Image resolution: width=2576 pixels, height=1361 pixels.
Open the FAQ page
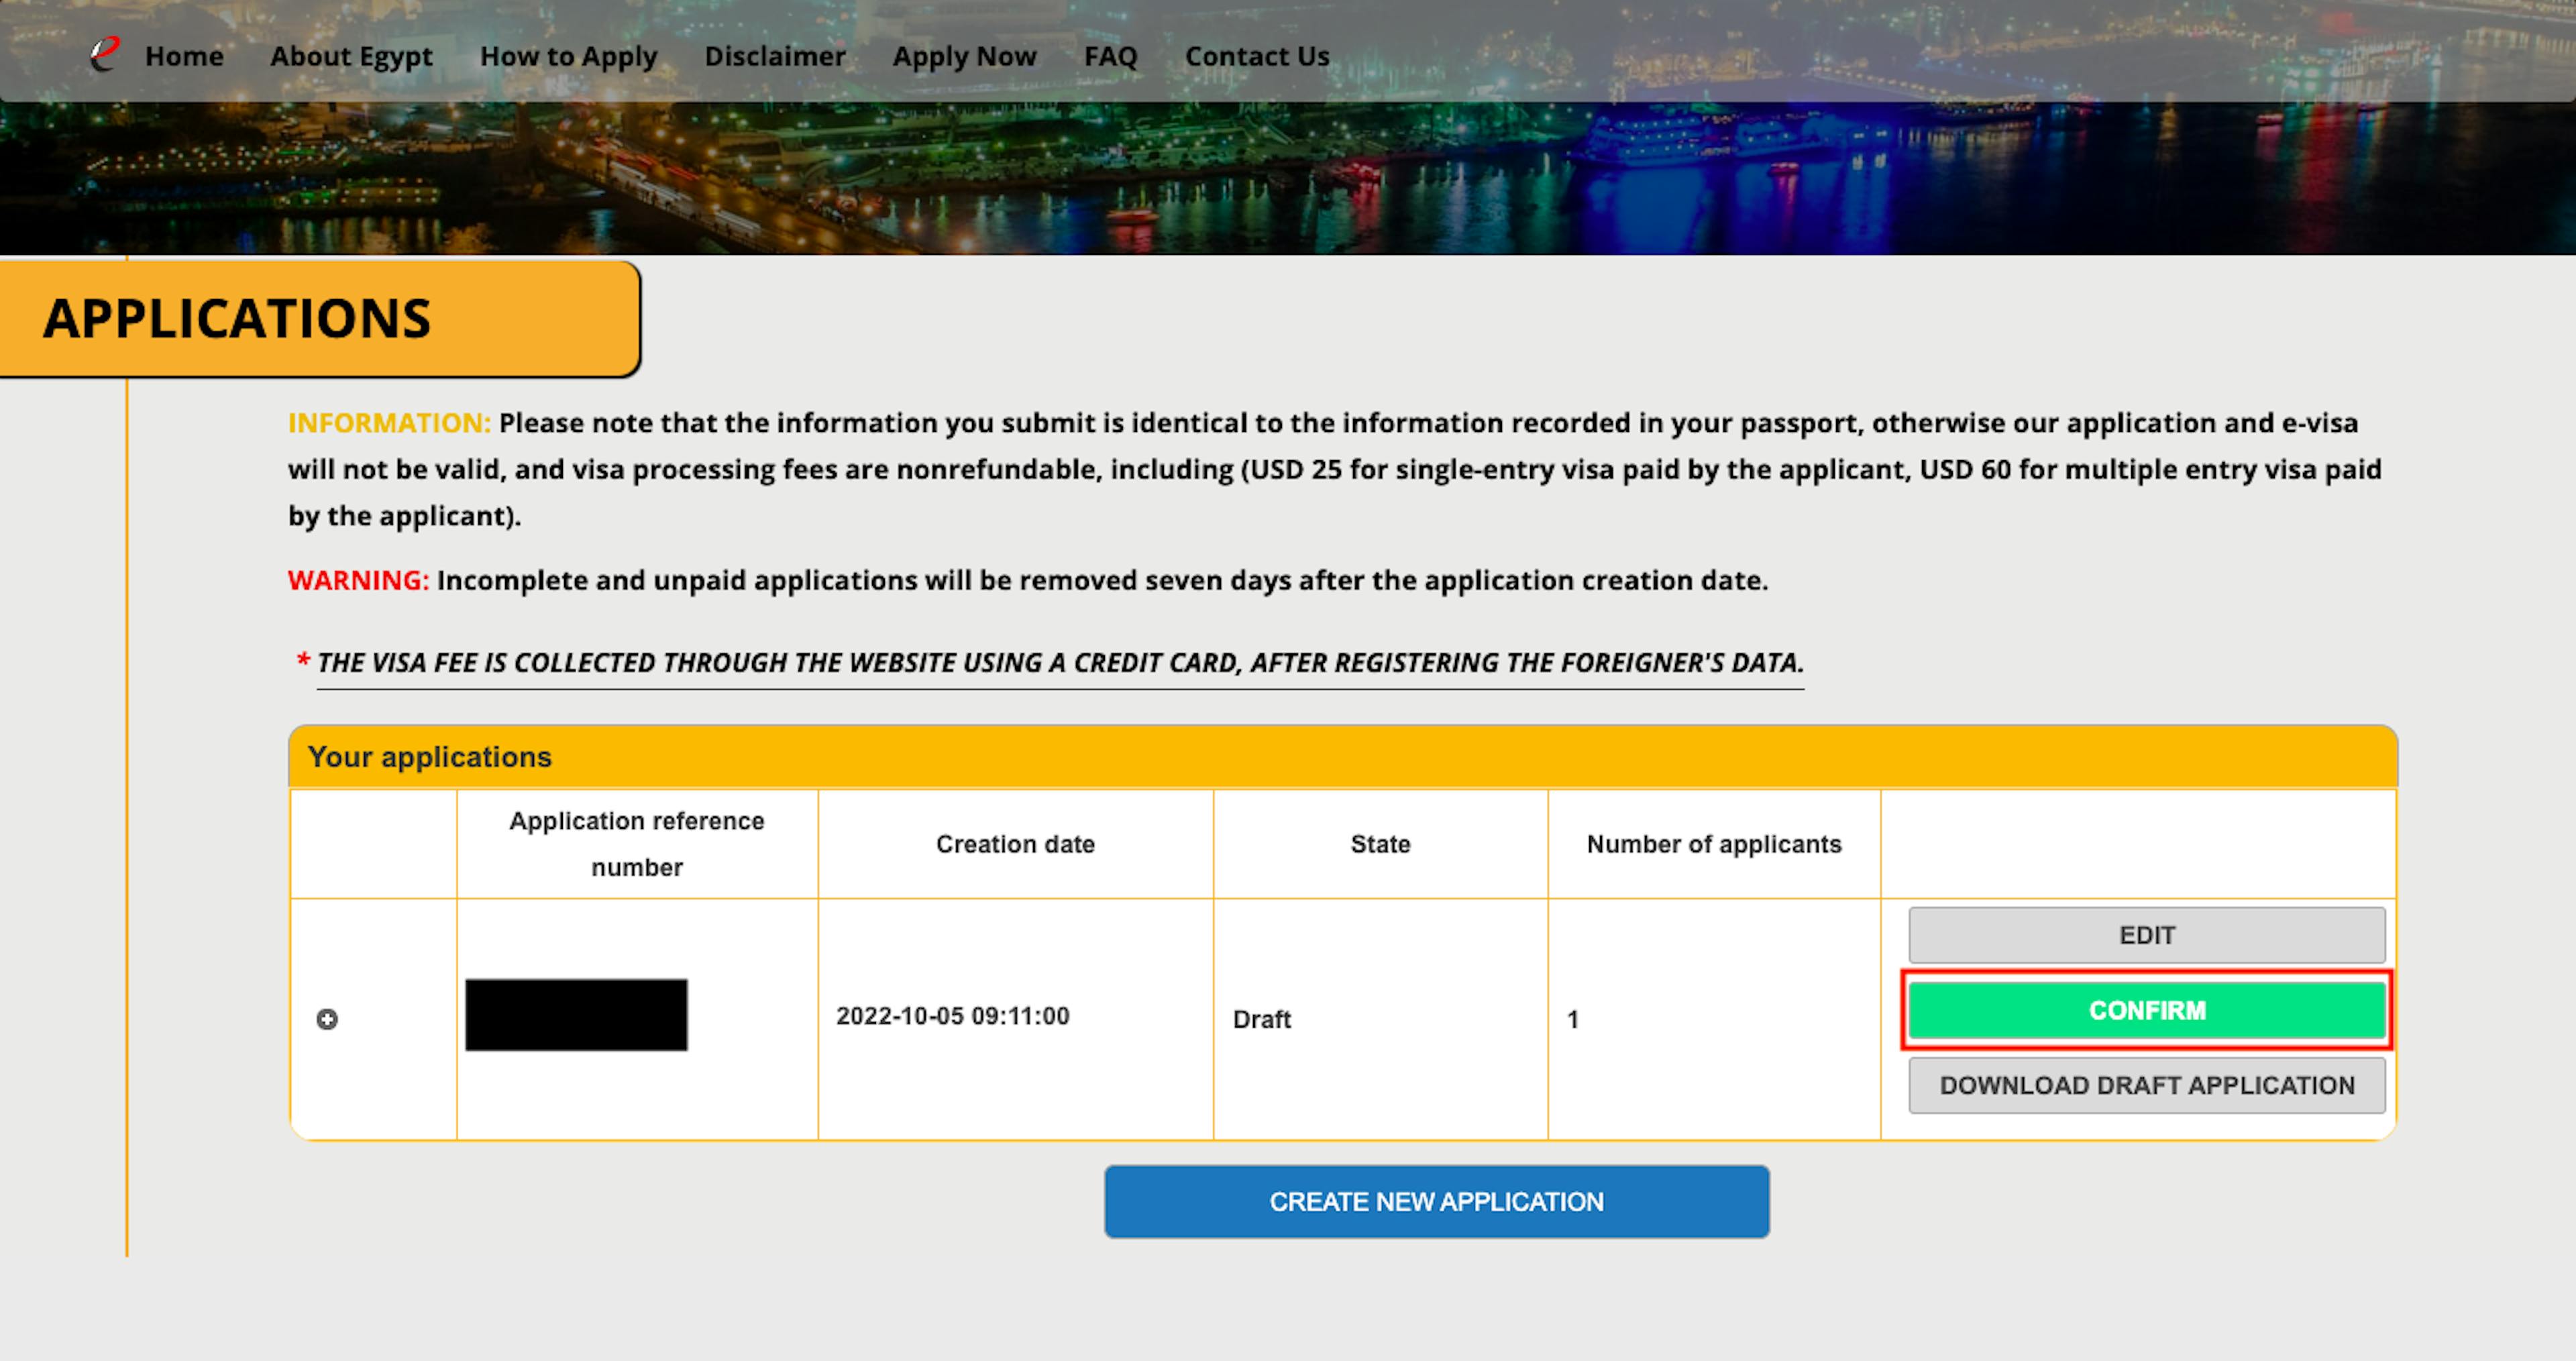pos(1110,56)
